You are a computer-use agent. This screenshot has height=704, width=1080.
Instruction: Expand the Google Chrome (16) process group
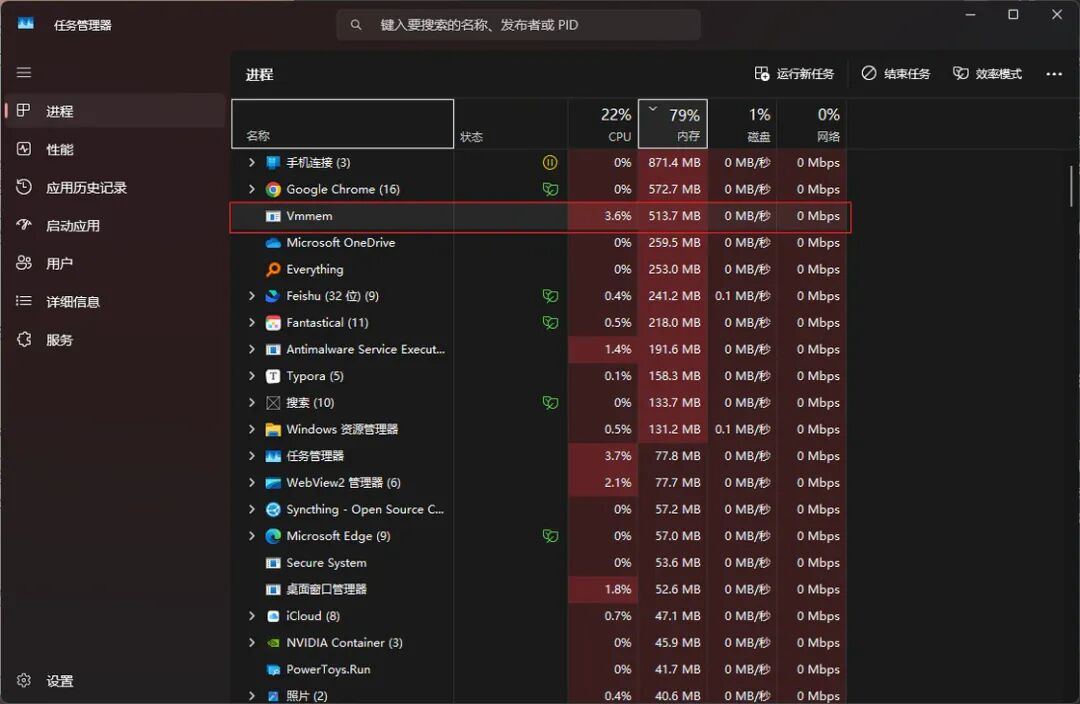(x=252, y=189)
